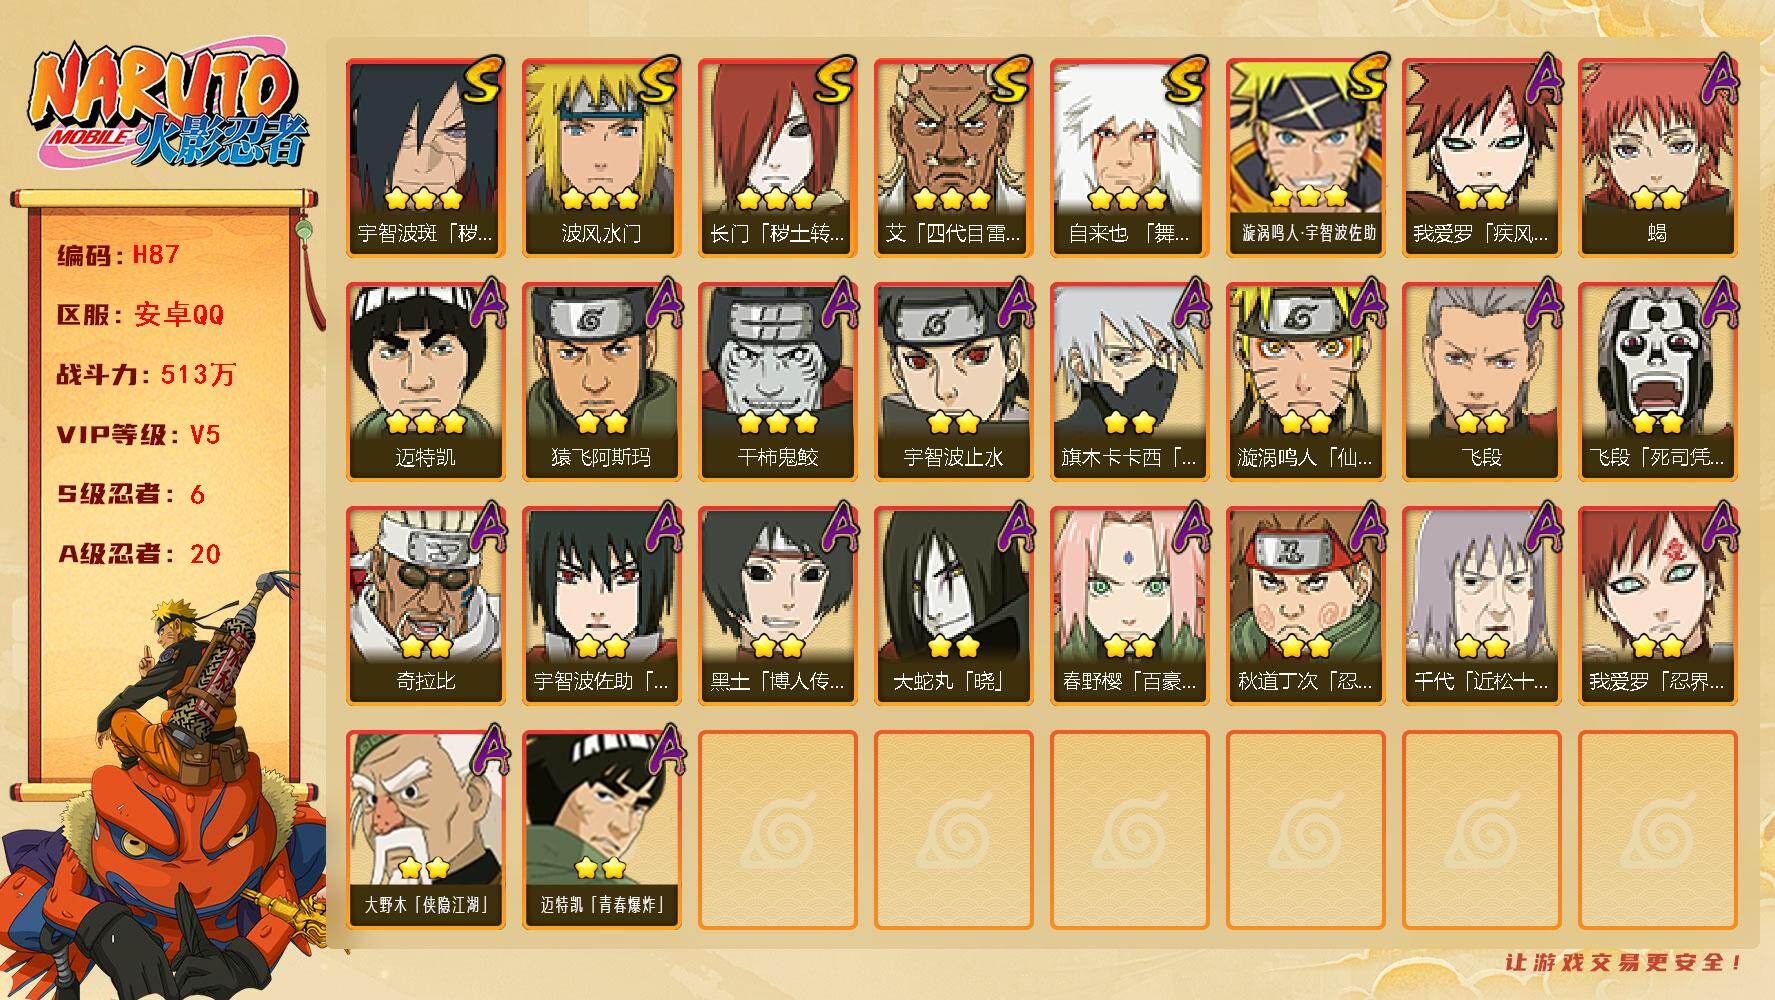Click the Naruto on Gamabunta toad artwork
Image resolution: width=1775 pixels, height=1000 pixels.
tap(165, 790)
